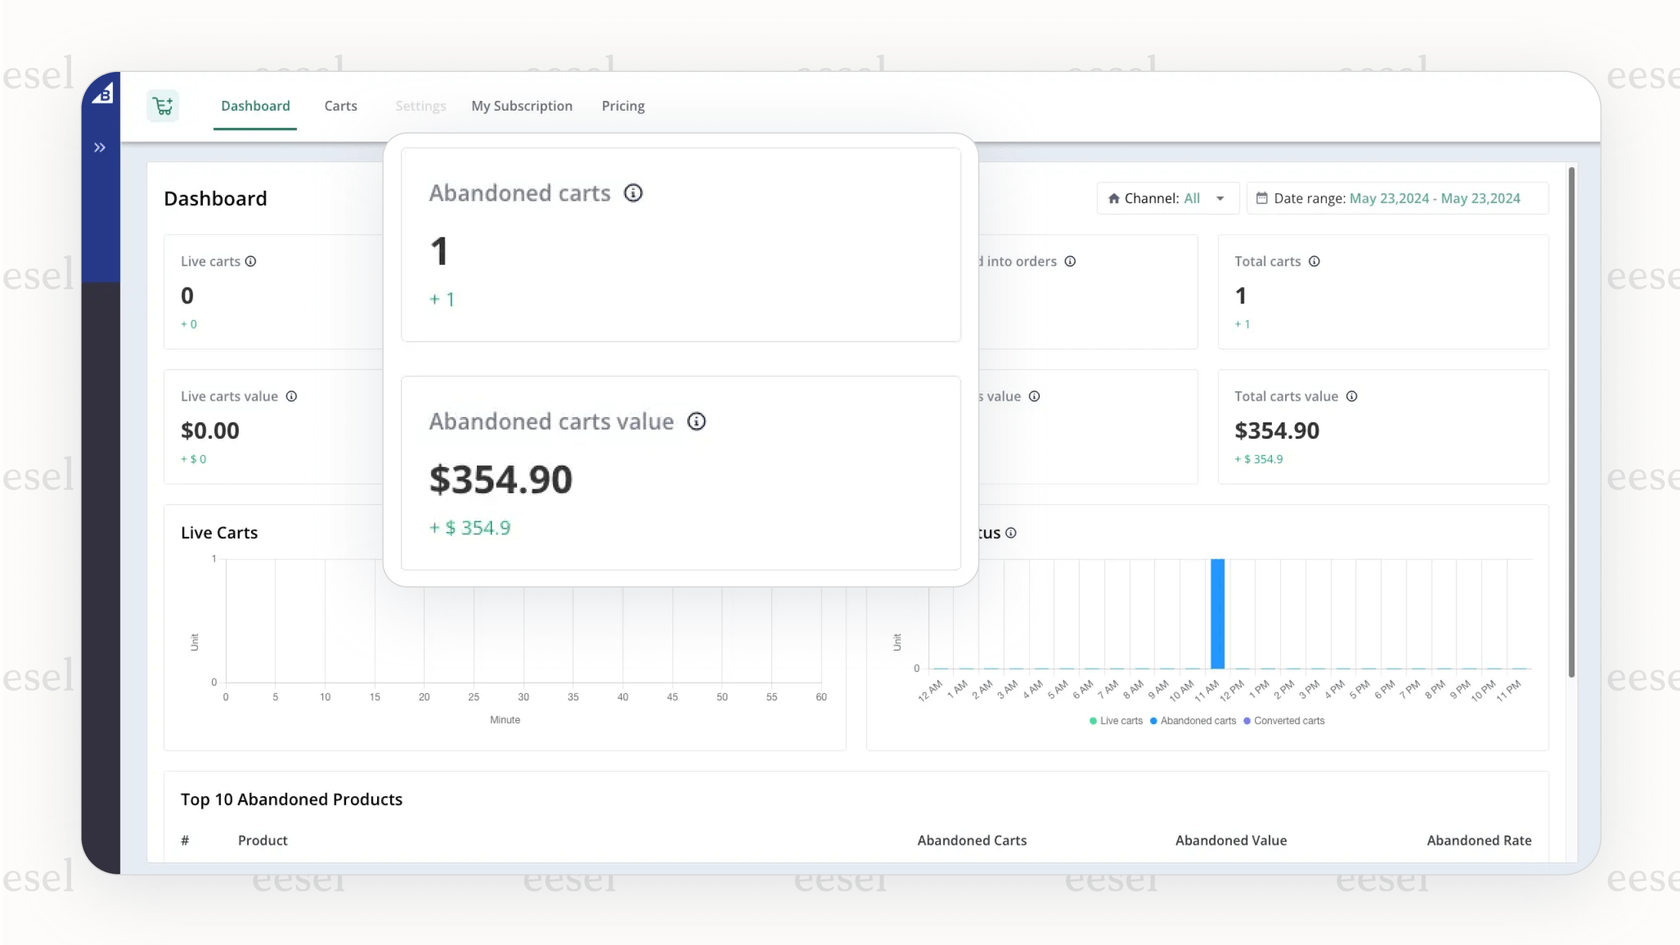Click the info icon beside Total carts value
The image size is (1680, 945).
coord(1352,396)
